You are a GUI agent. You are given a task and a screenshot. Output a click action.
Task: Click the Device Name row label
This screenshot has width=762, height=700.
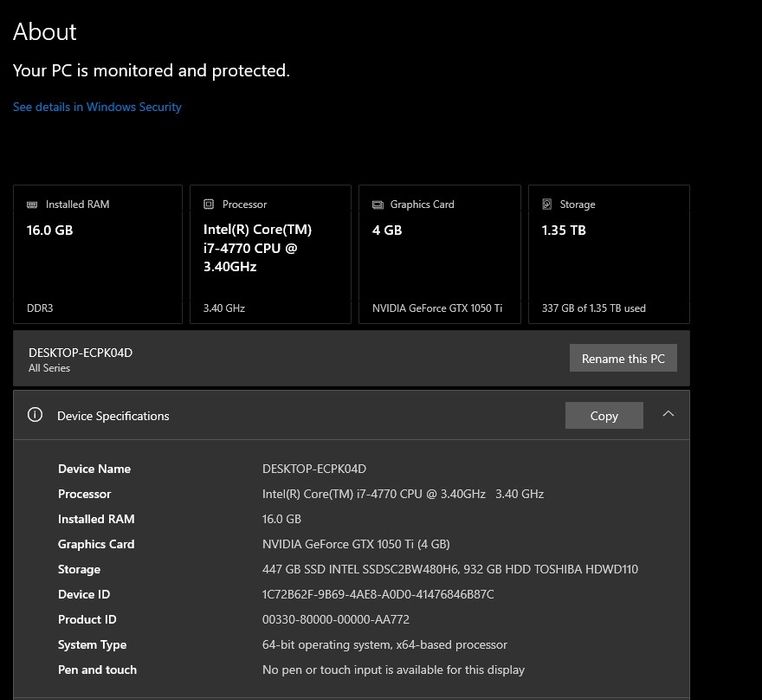click(94, 469)
